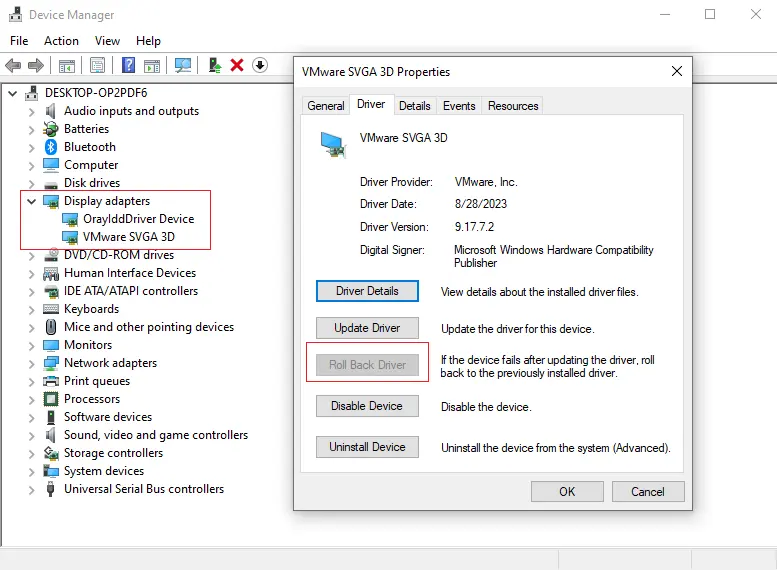
Task: Click the Update Driver button
Action: (367, 328)
